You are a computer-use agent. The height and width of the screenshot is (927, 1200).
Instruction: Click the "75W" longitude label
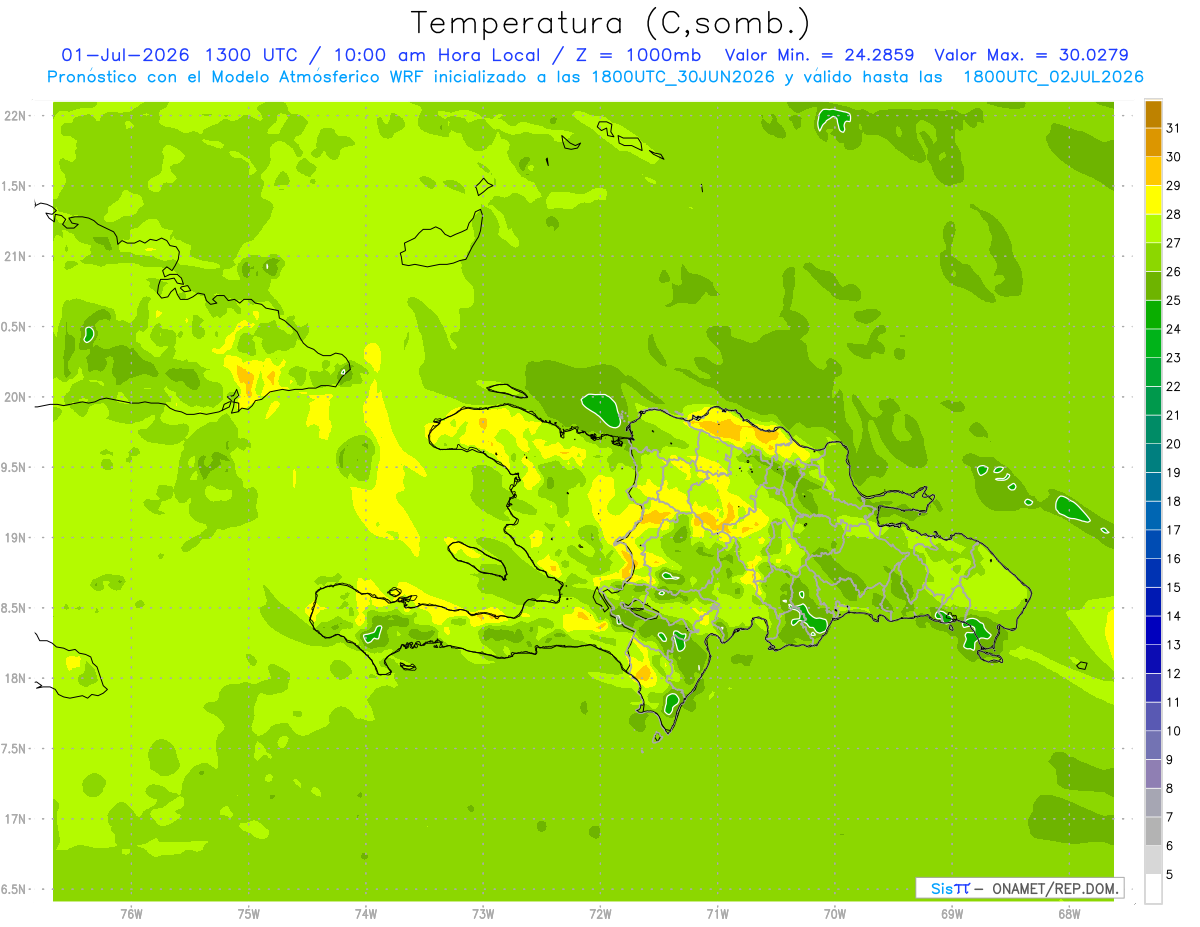coord(249,914)
